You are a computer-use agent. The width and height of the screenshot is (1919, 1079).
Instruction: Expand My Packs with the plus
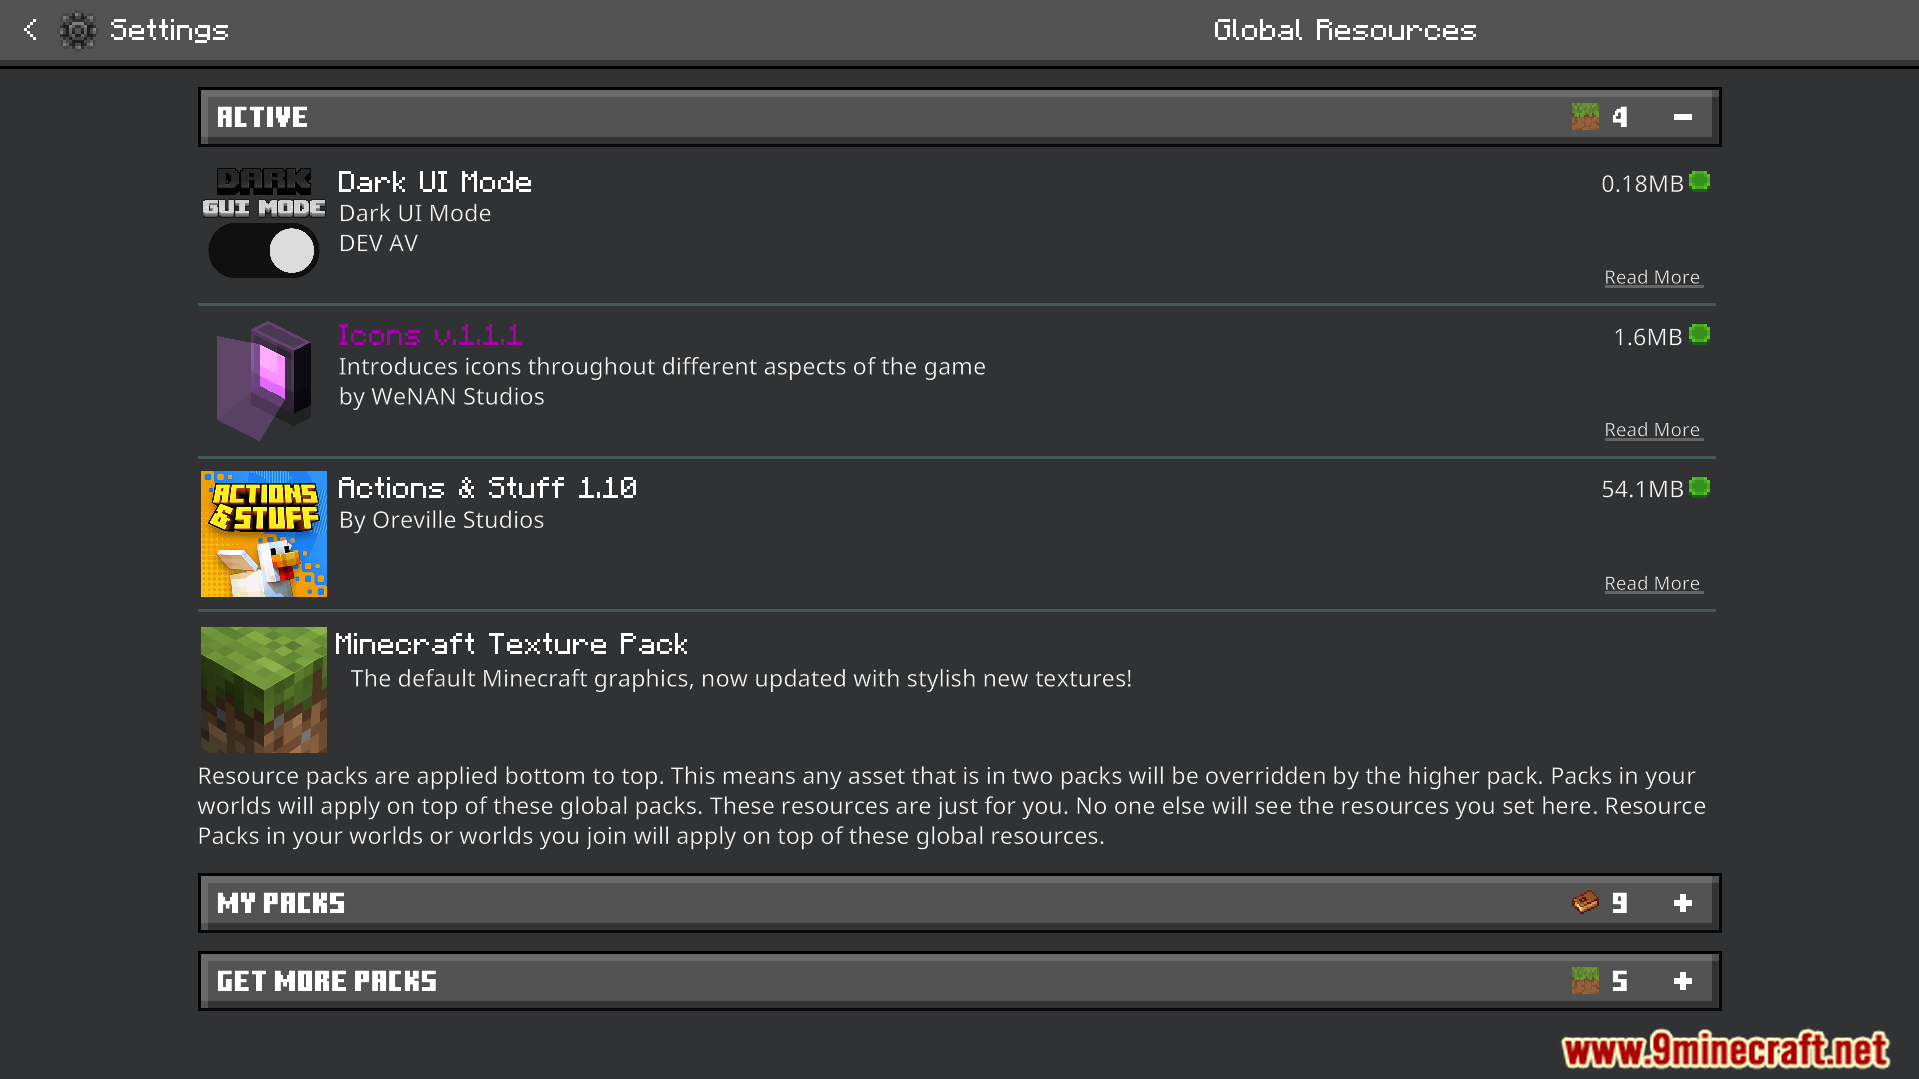(x=1683, y=903)
